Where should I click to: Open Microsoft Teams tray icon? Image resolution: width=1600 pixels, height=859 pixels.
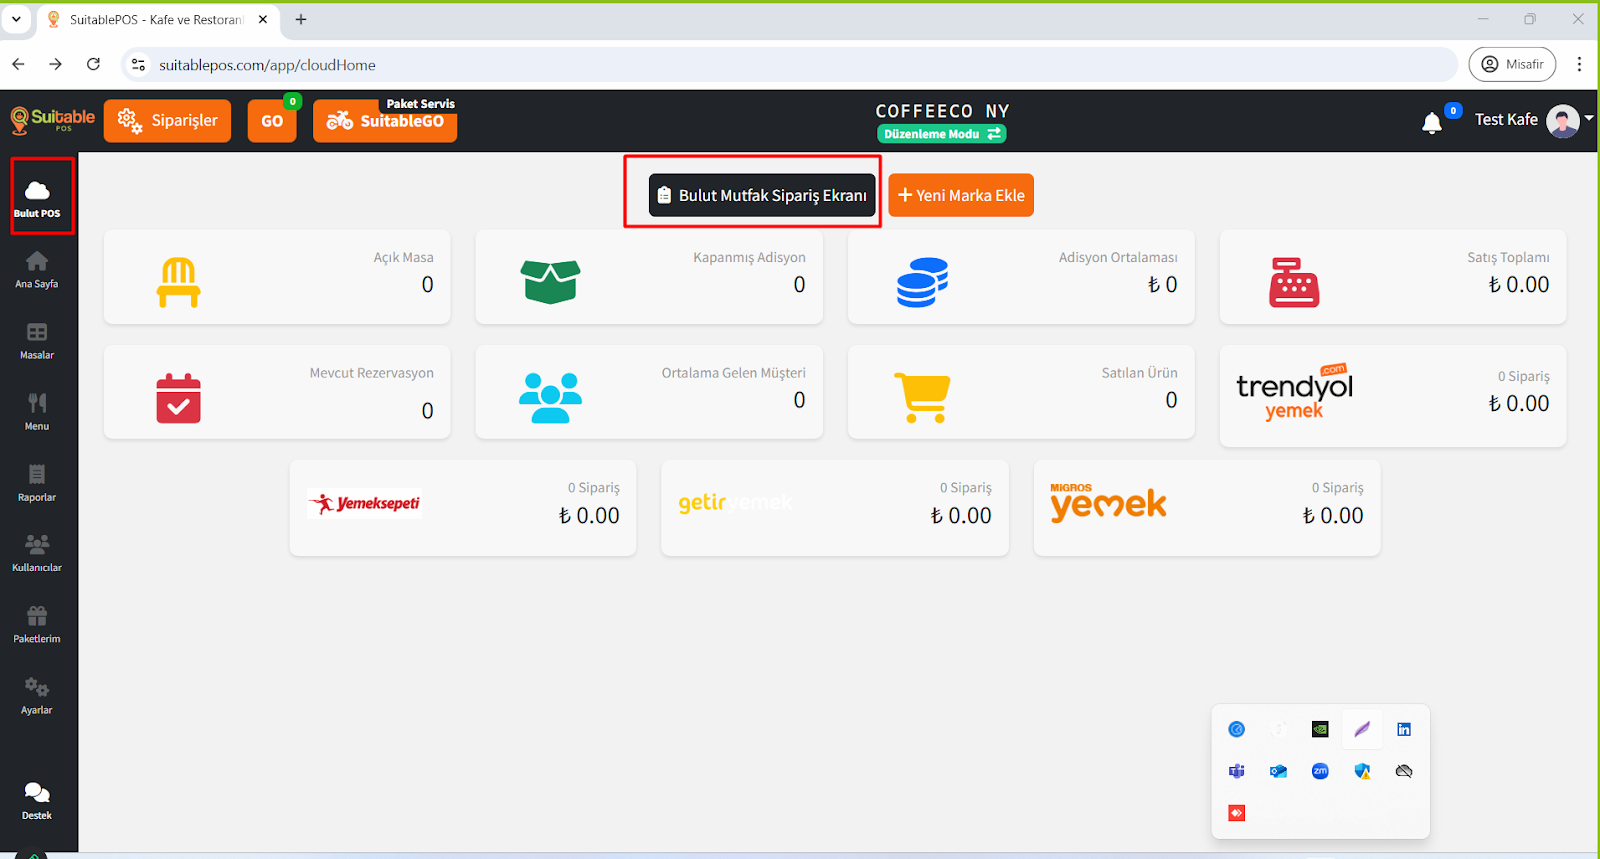click(x=1237, y=771)
